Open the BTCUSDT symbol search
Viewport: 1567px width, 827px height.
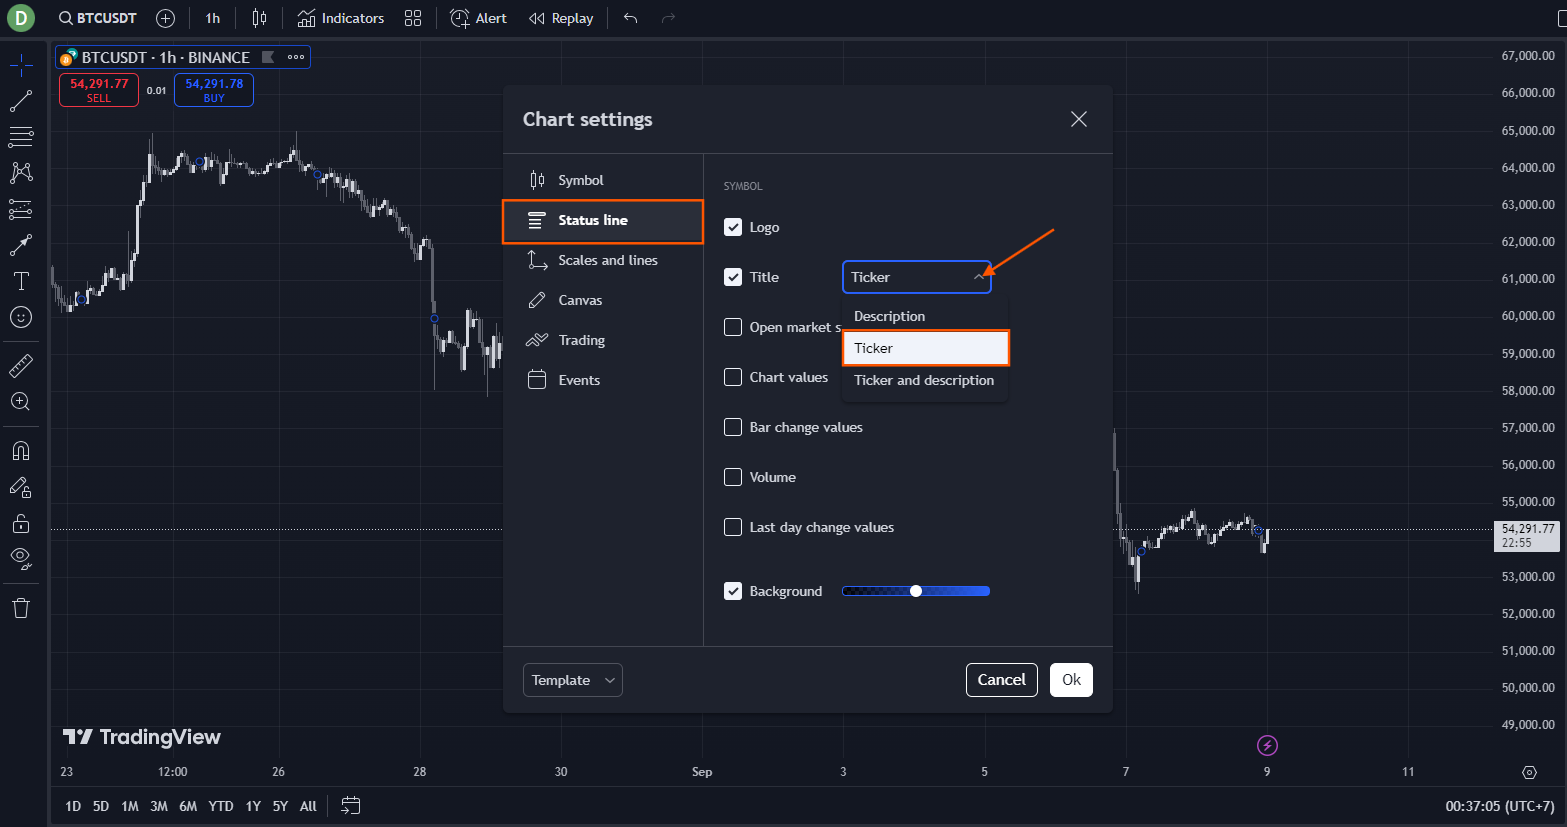(97, 18)
